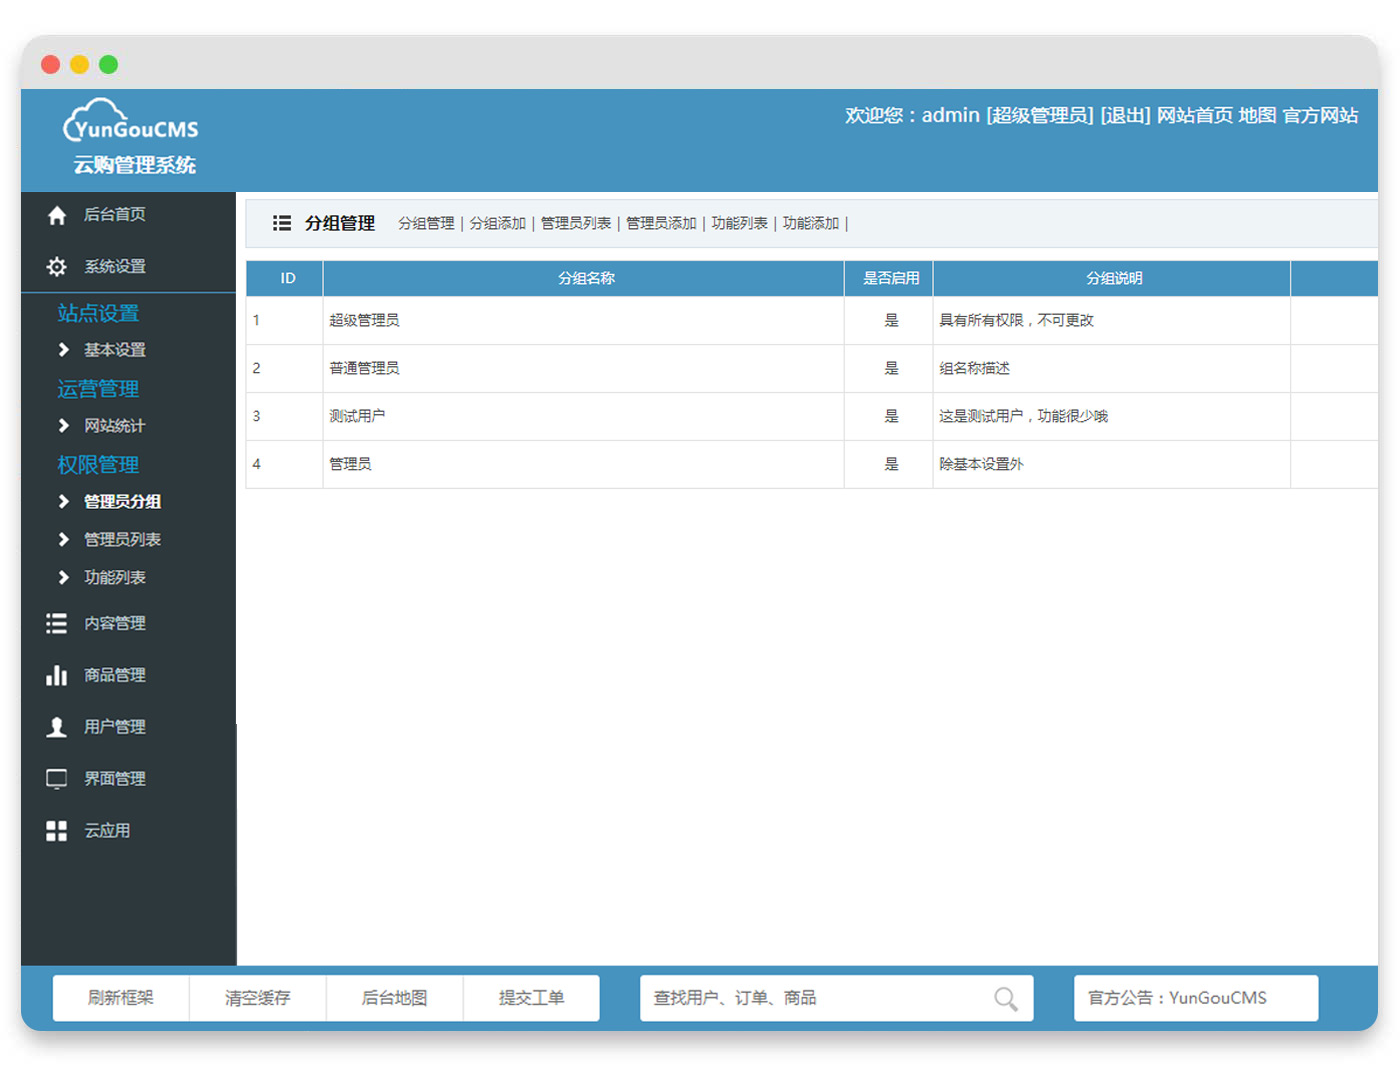Focus the 查找用户、订单、商品 search field
The height and width of the screenshot is (1066, 1400).
pos(836,999)
